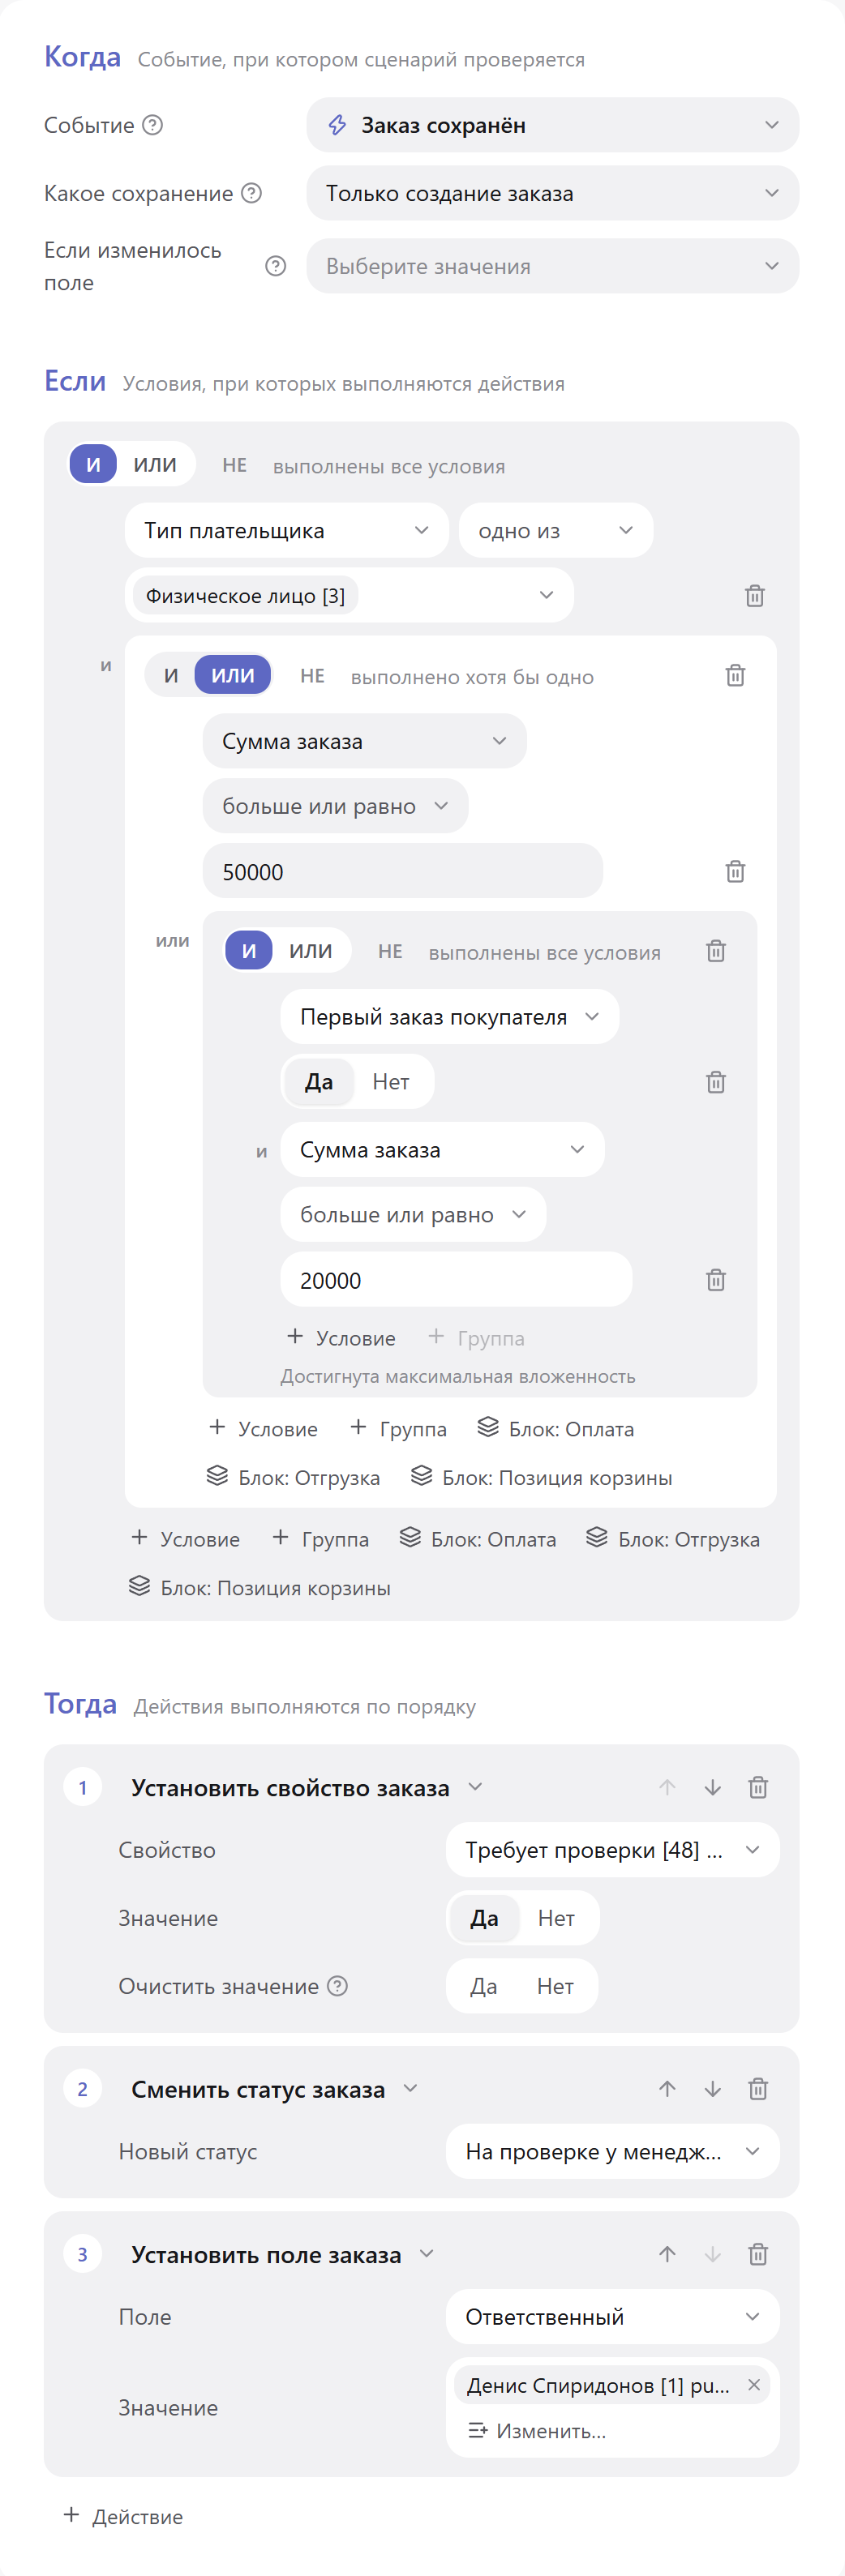Open the одно из operator dropdown
Screen dimensions: 845x2576
pyautogui.click(x=555, y=531)
